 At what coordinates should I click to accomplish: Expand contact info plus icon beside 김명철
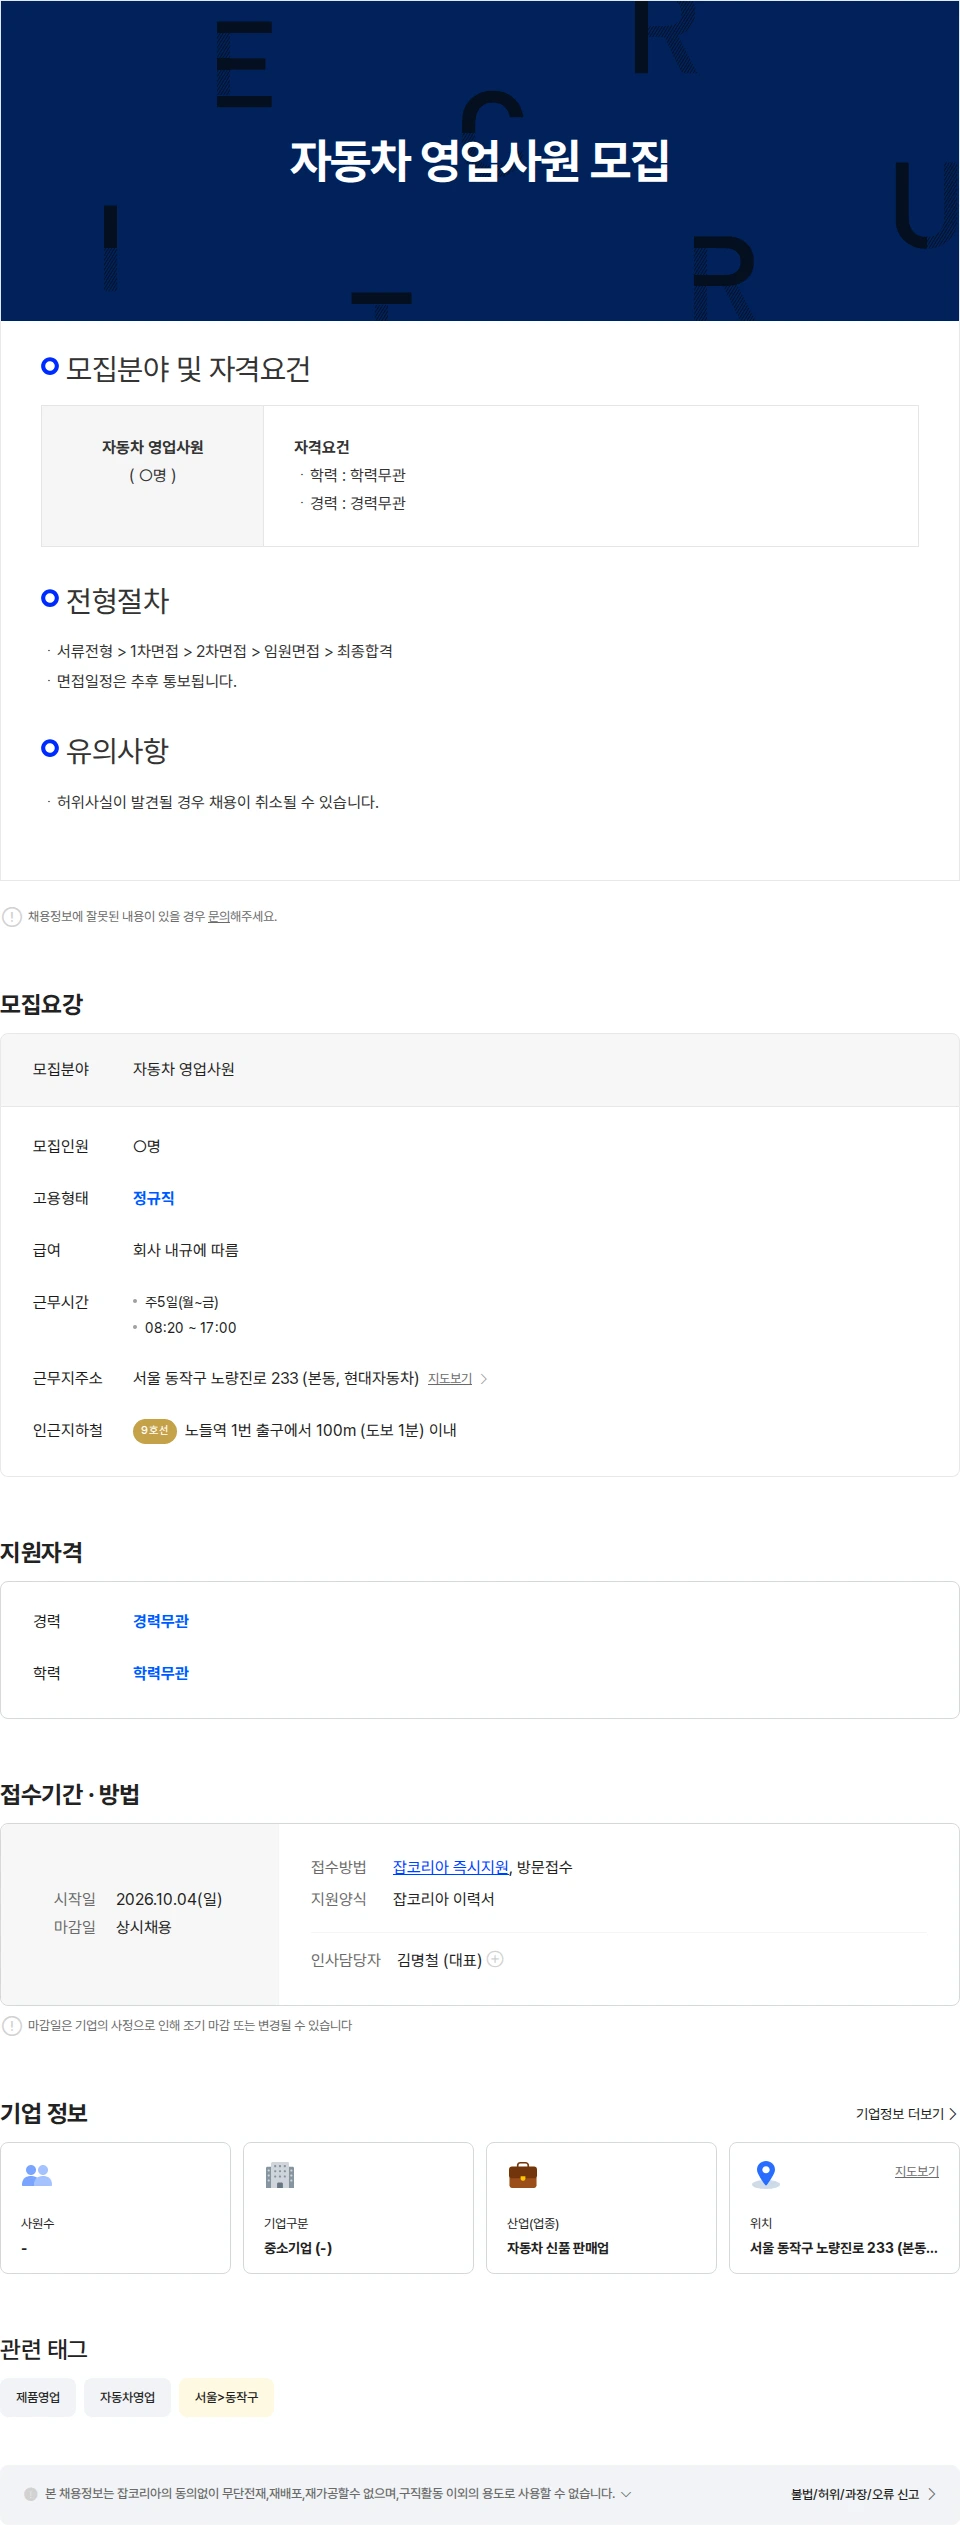495,1959
